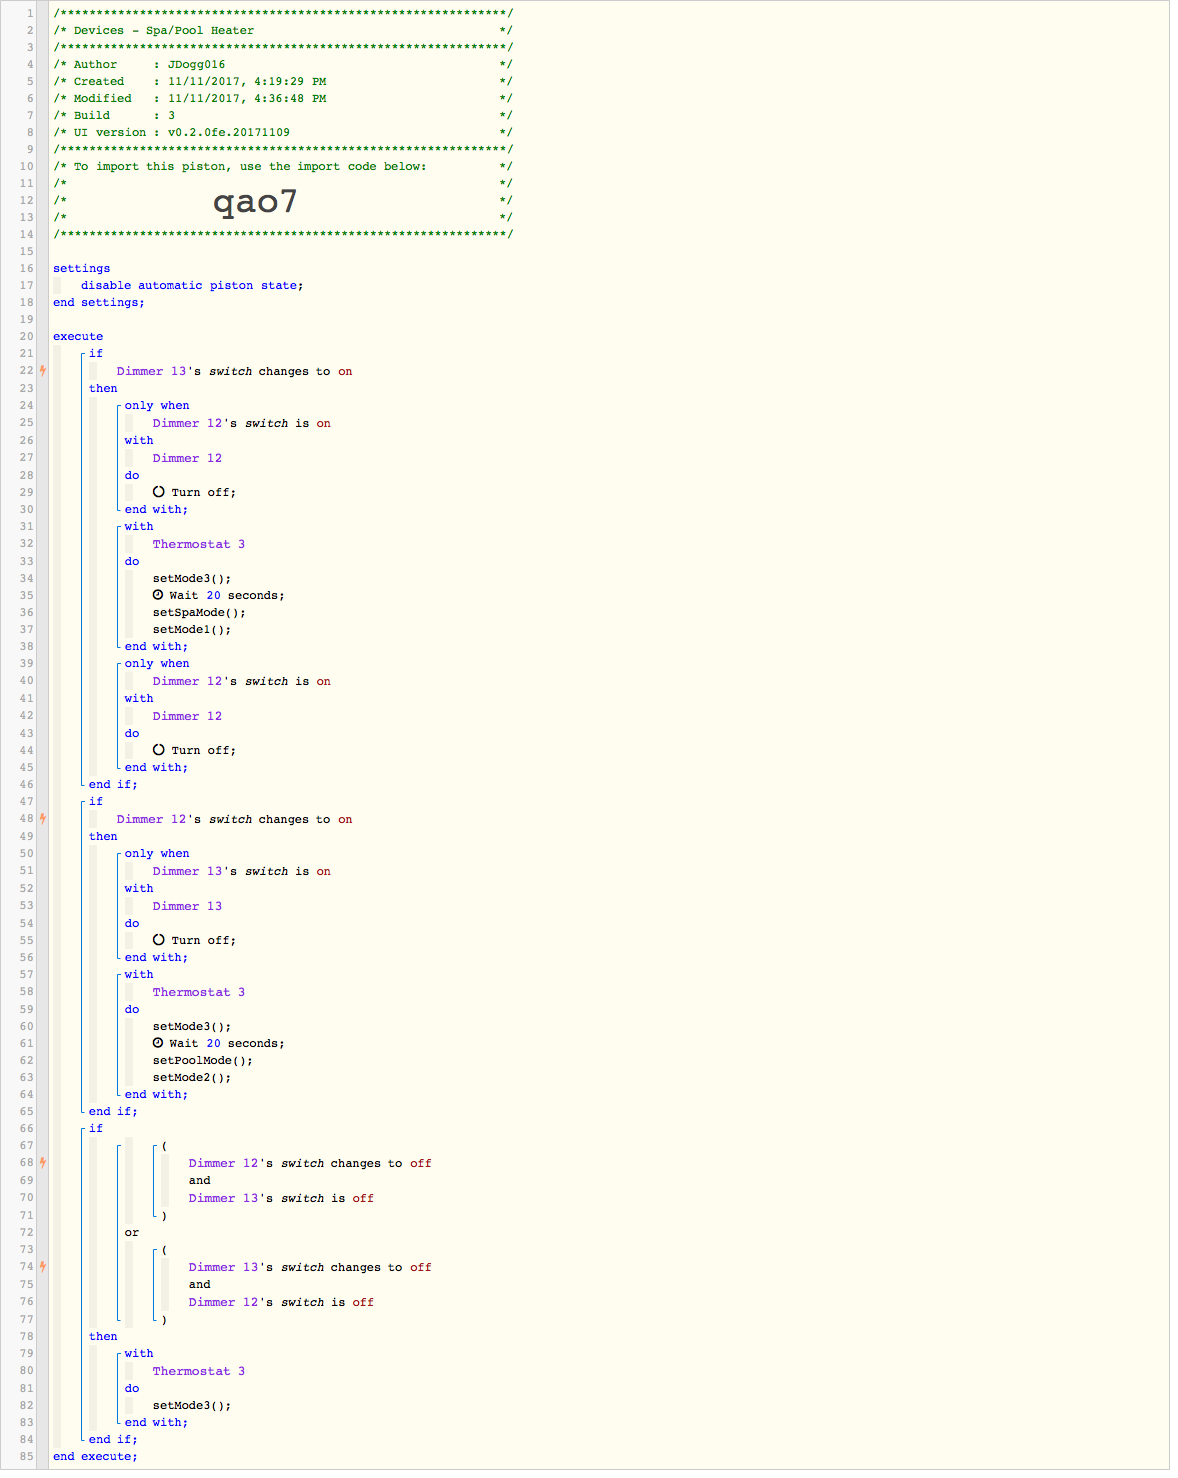Screen dimensions: 1178x1478
Task: Click 'end if;' on line 46
Action: tap(113, 784)
